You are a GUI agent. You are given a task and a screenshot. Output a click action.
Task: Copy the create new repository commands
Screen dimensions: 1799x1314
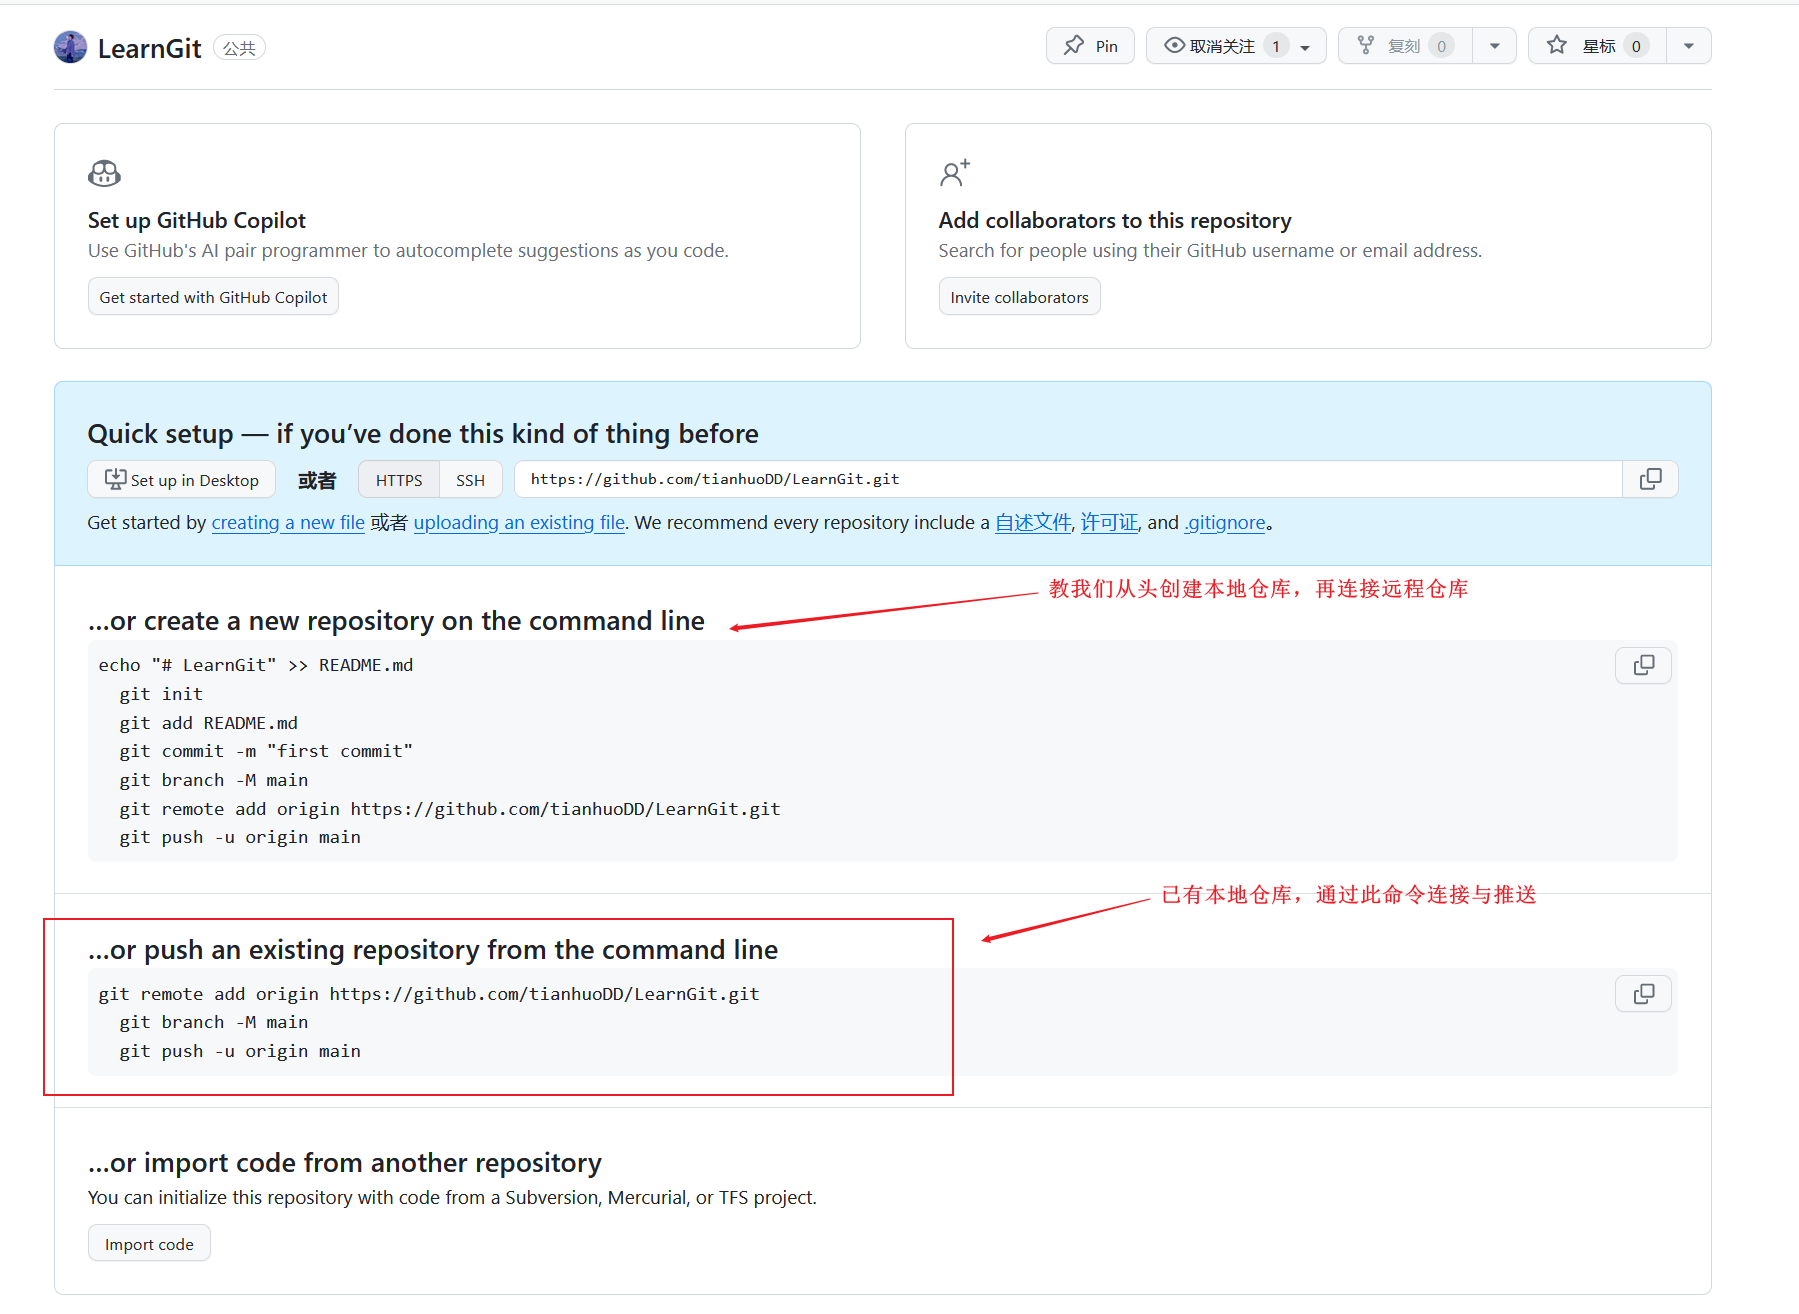[x=1643, y=666]
